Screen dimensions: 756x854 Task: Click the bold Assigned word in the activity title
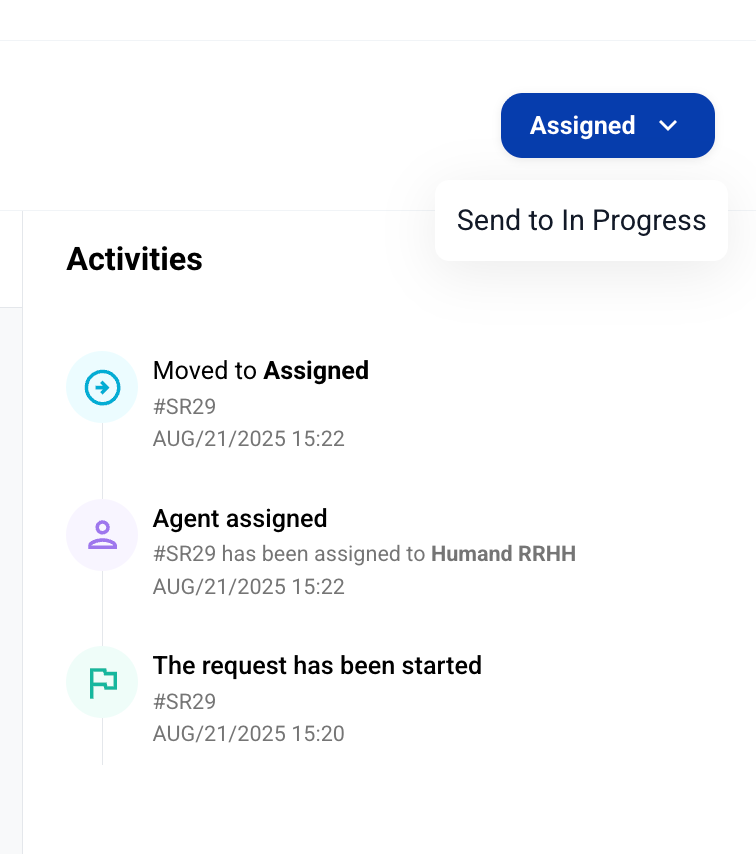tap(316, 371)
